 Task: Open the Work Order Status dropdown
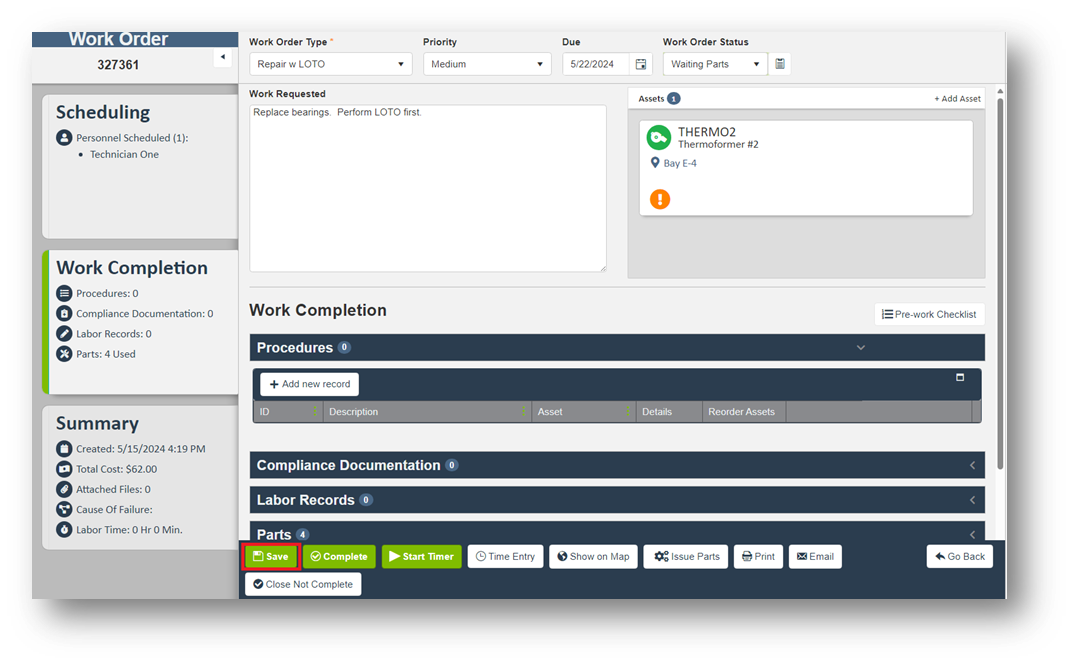713,64
